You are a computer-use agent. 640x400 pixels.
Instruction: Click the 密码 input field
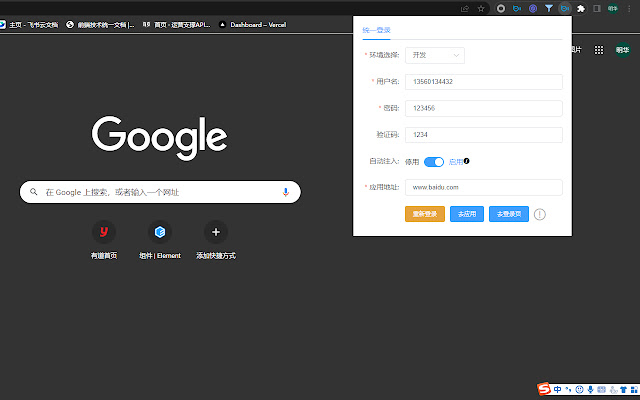[x=484, y=109]
